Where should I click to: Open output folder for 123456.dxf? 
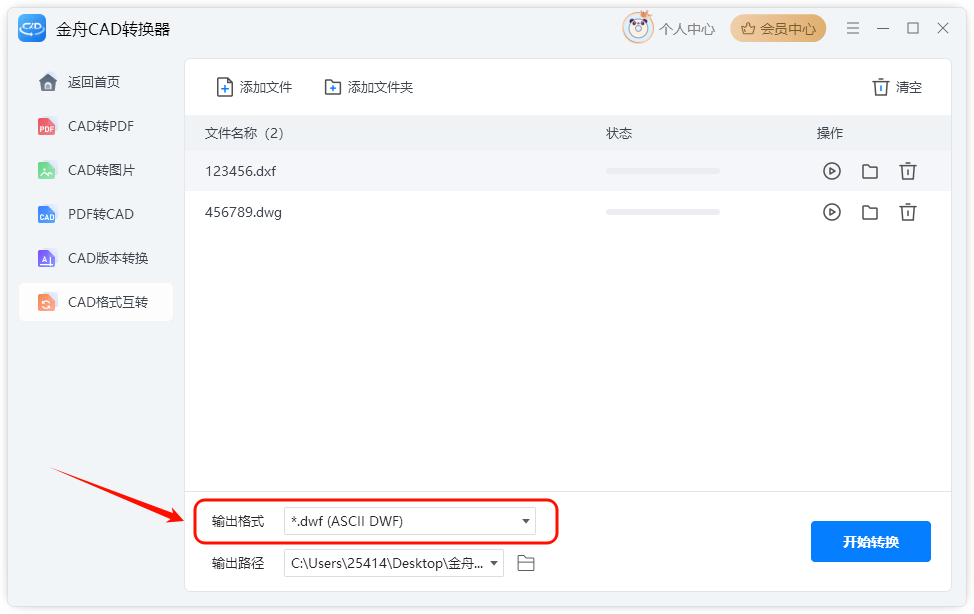coord(870,172)
